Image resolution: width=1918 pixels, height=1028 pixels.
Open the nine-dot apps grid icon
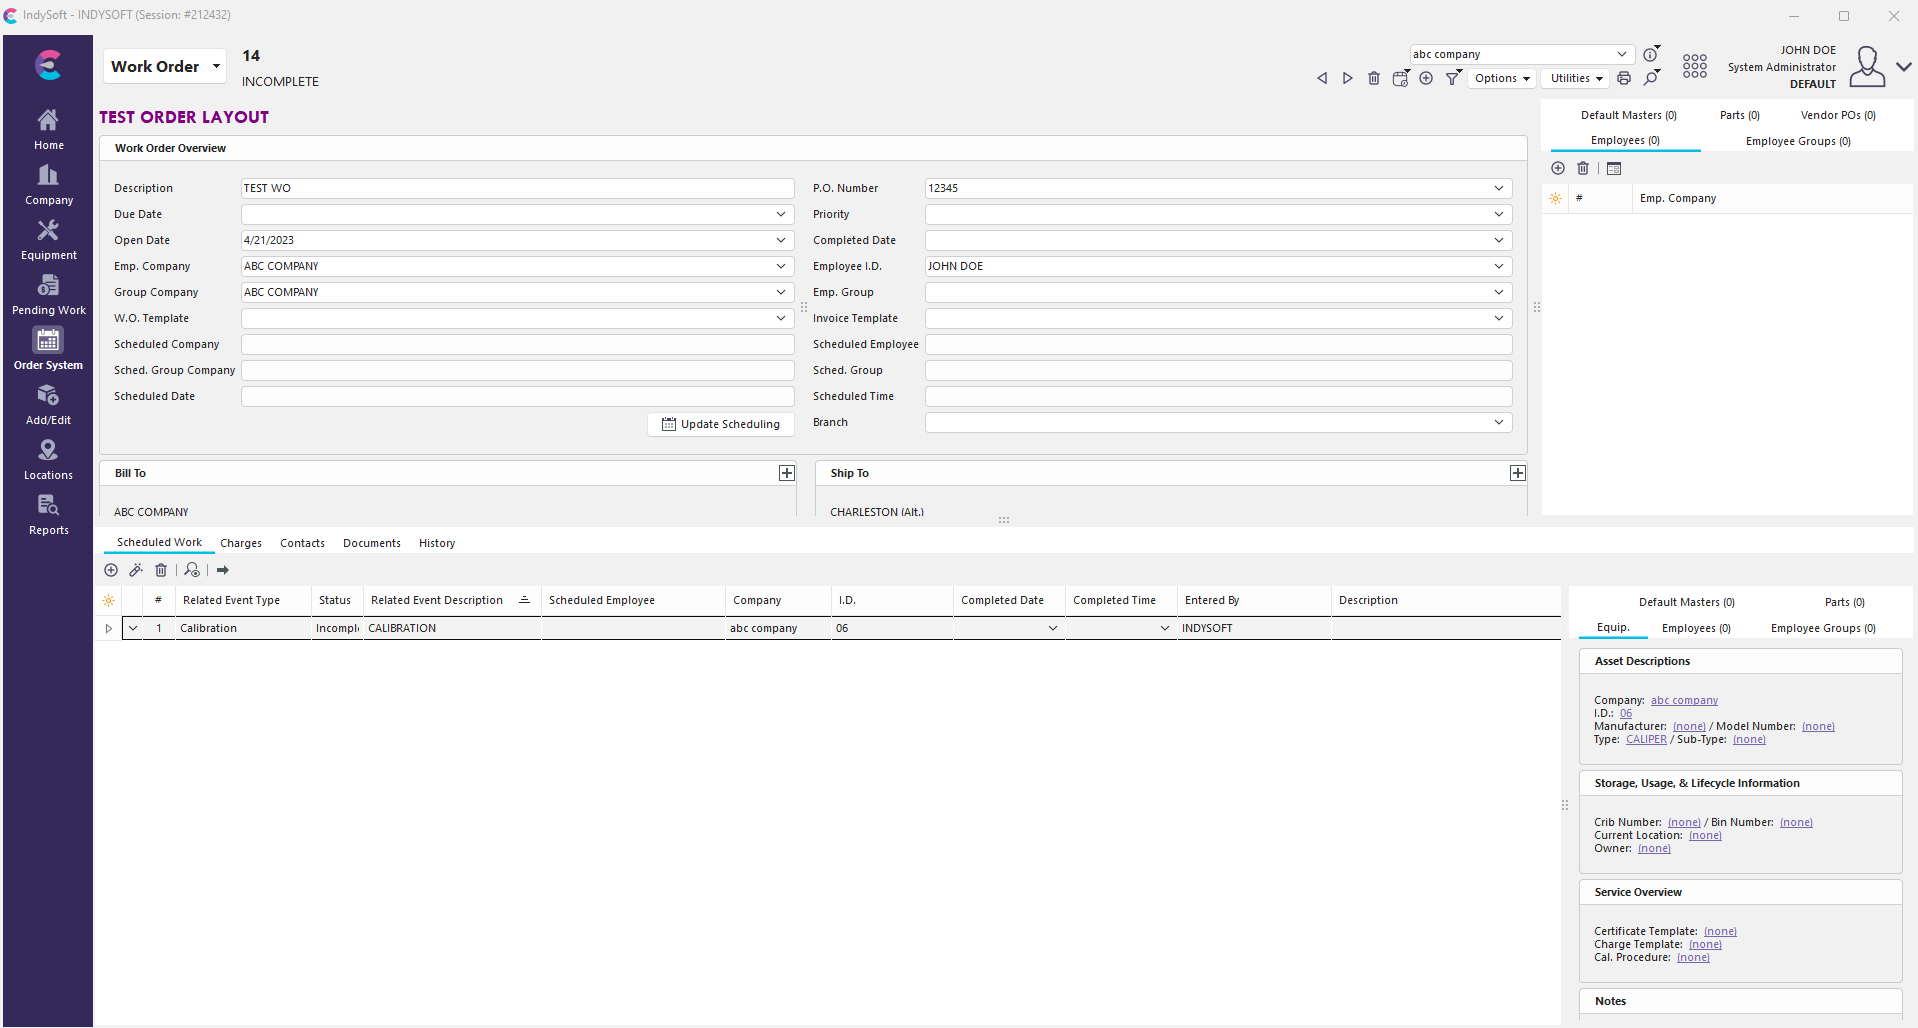[x=1694, y=66]
